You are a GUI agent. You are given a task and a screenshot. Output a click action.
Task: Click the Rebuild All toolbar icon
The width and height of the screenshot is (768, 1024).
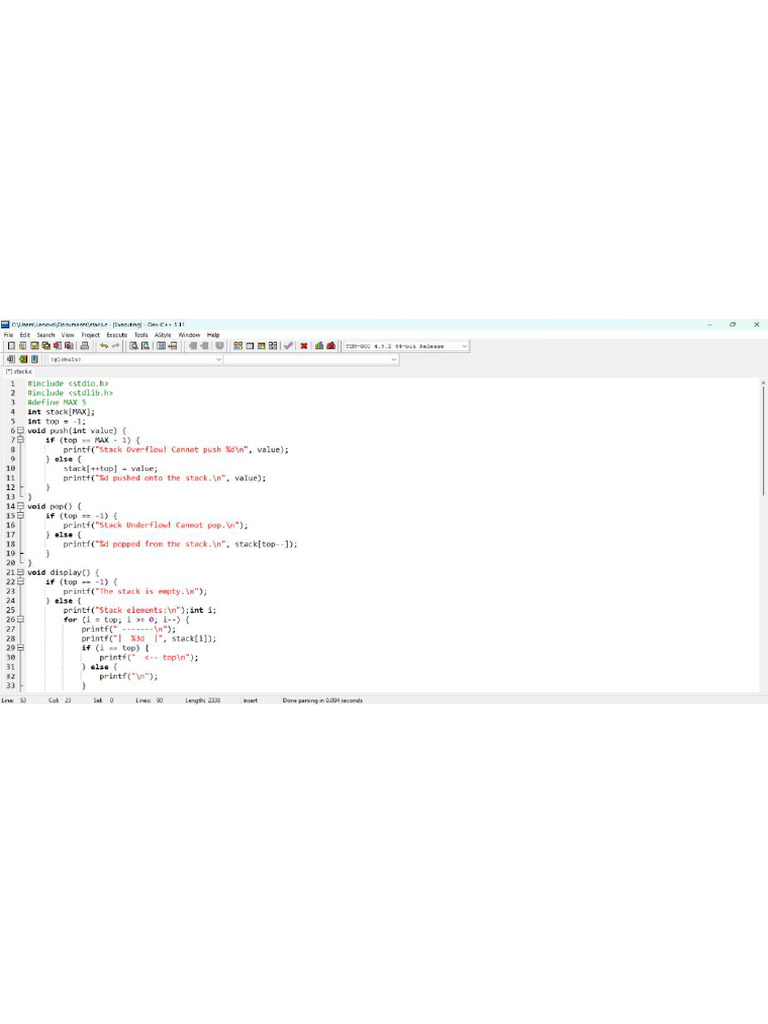273,346
